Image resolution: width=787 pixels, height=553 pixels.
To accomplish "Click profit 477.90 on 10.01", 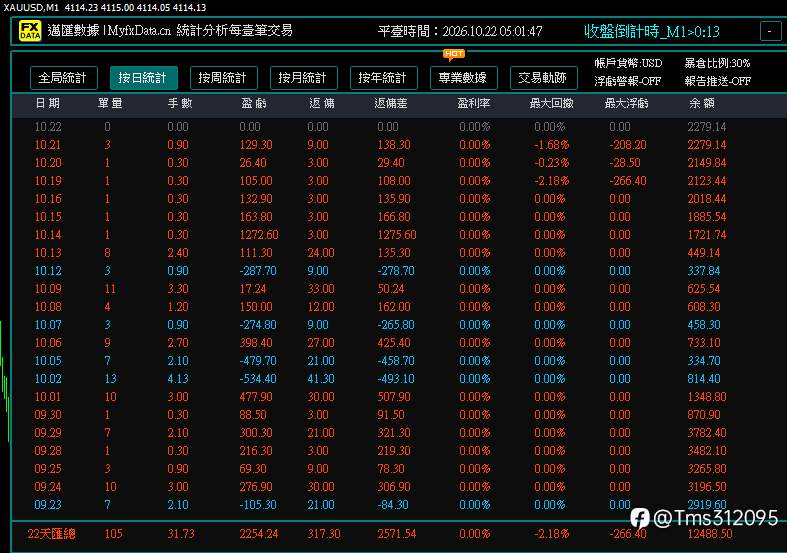I will 256,397.
